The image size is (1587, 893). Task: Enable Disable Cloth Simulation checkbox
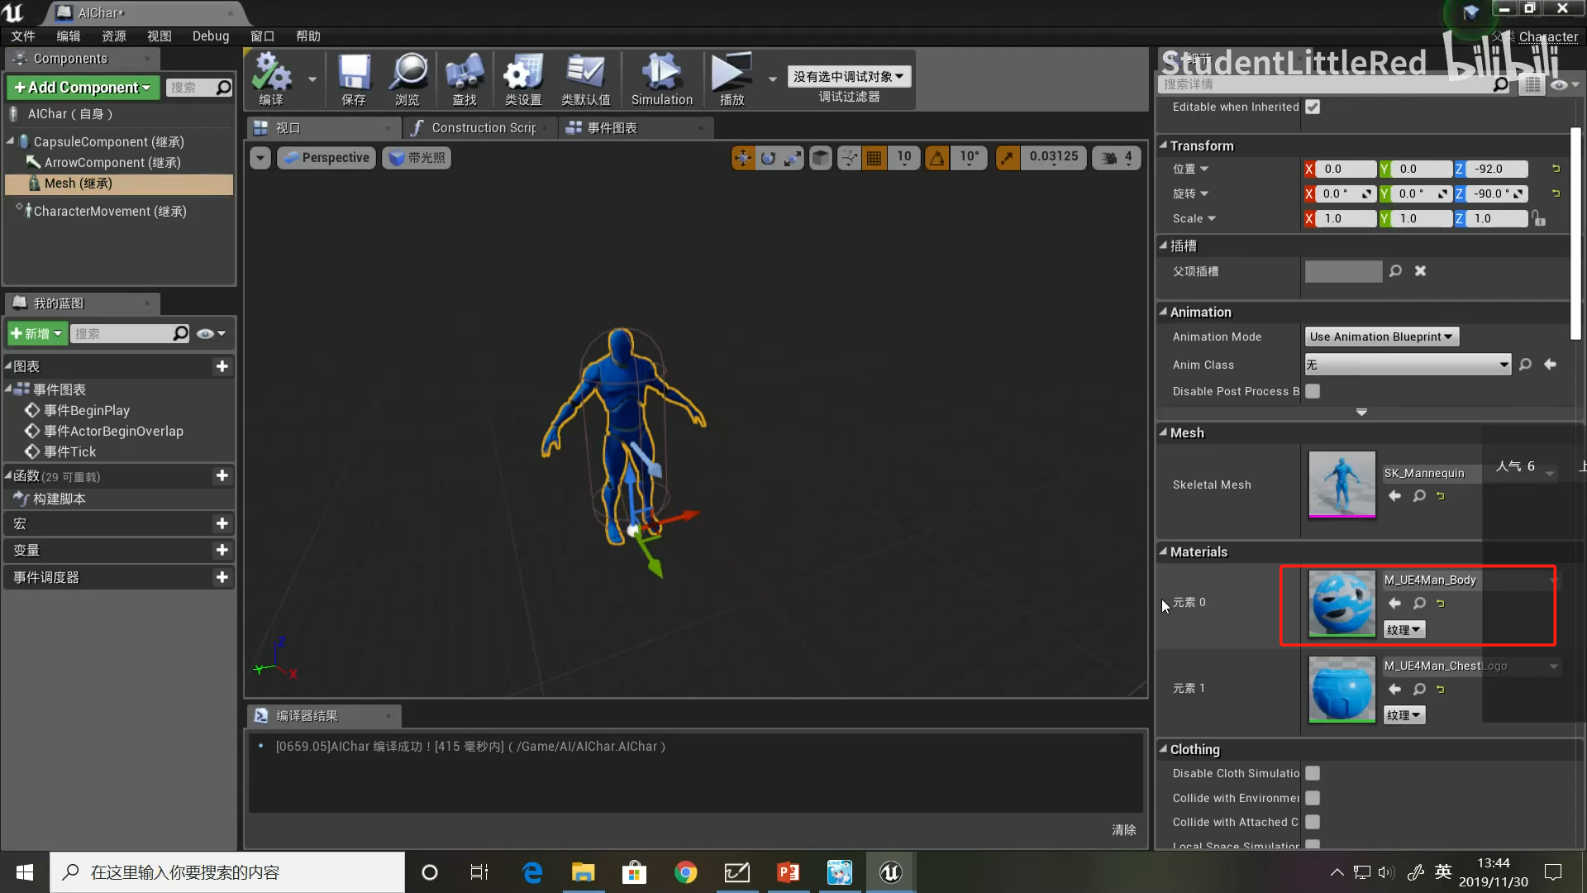pos(1313,773)
